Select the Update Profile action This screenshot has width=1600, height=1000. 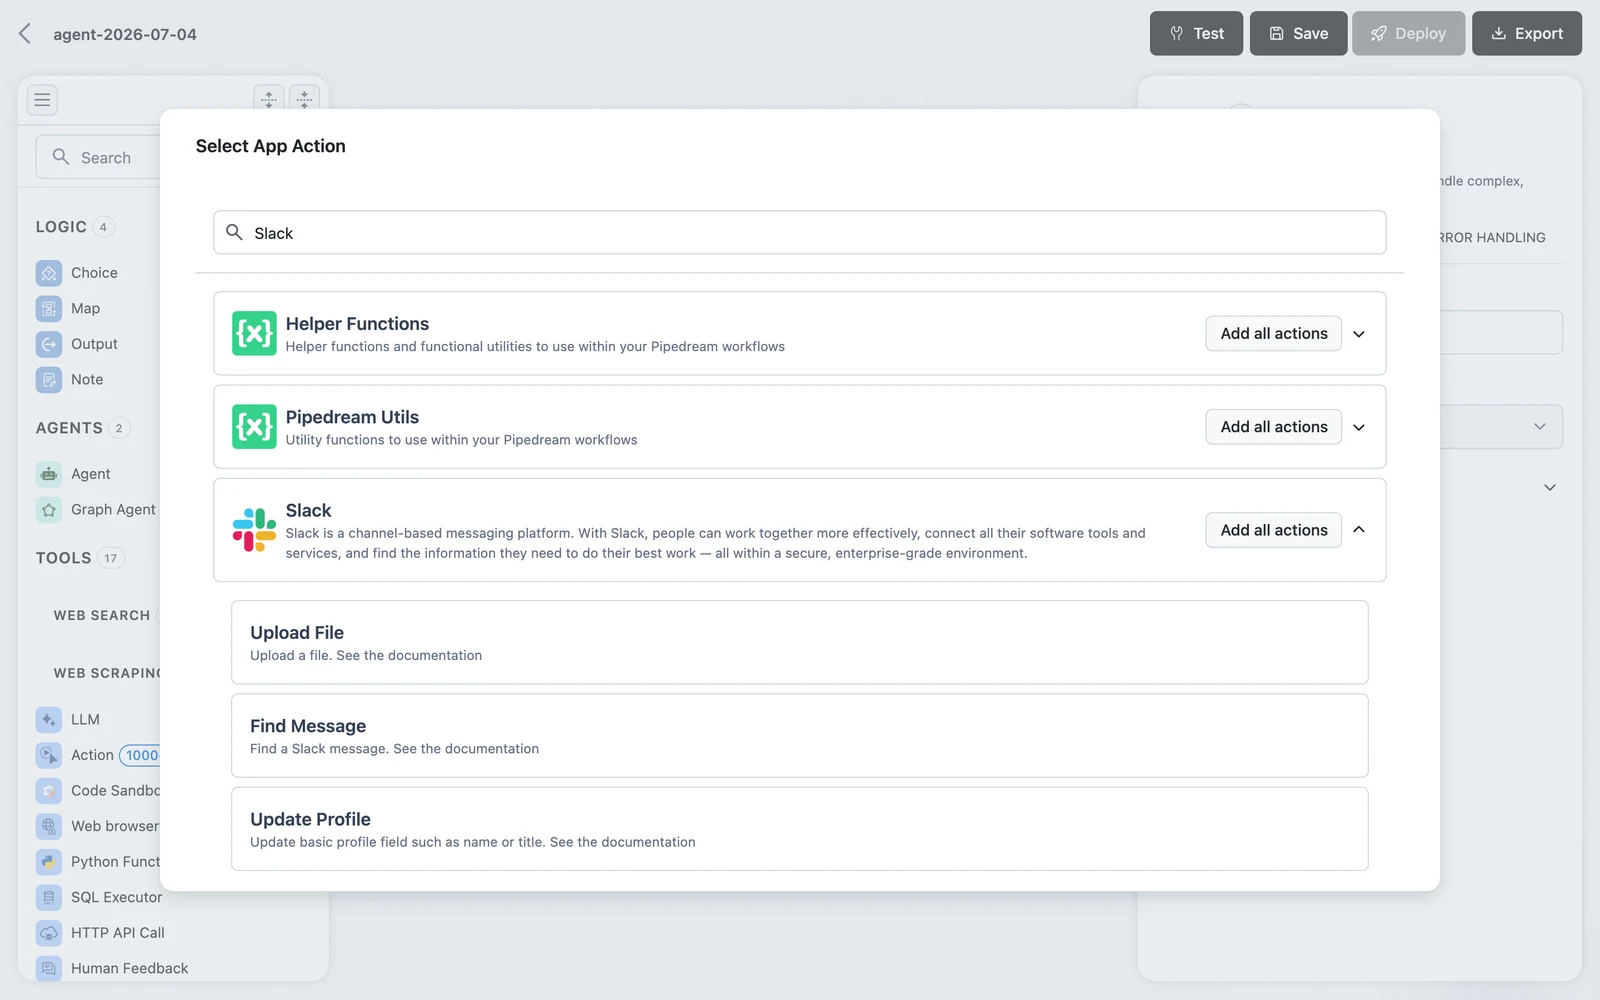tap(800, 829)
